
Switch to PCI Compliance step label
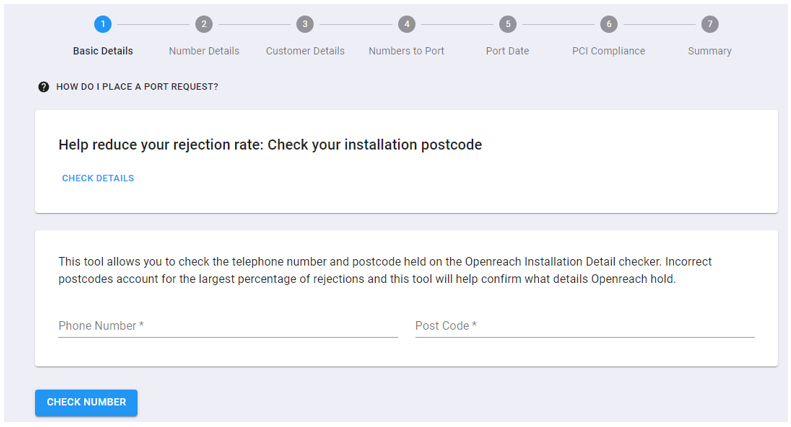pyautogui.click(x=608, y=51)
